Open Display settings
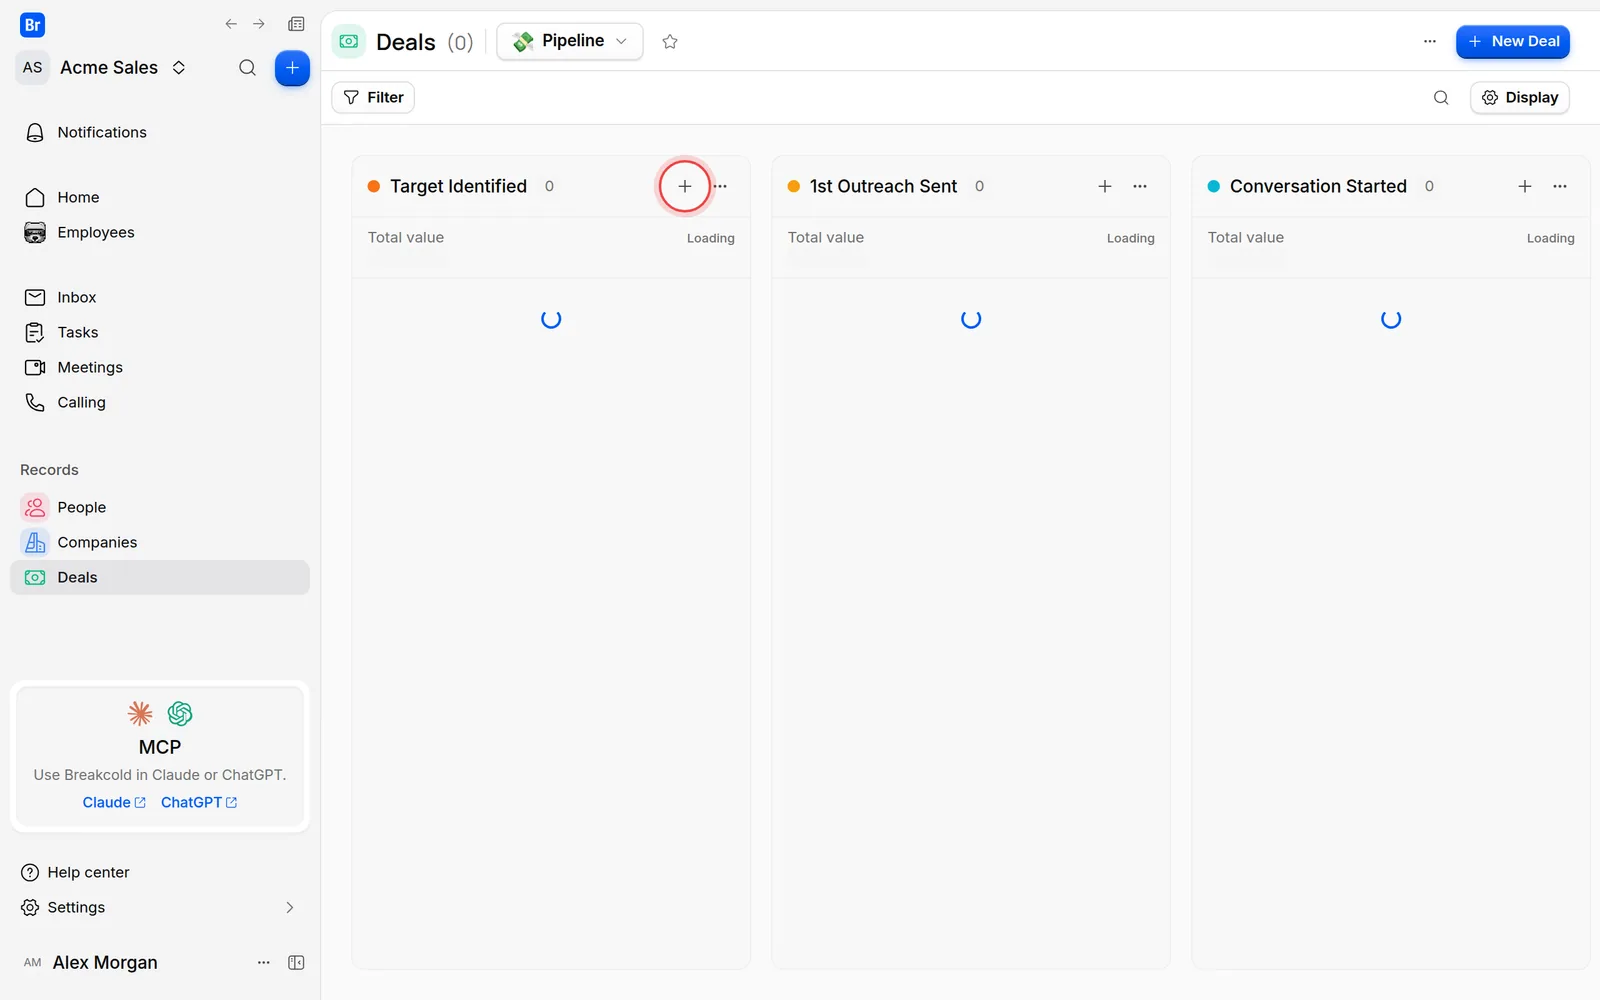The width and height of the screenshot is (1600, 1000). coord(1520,97)
